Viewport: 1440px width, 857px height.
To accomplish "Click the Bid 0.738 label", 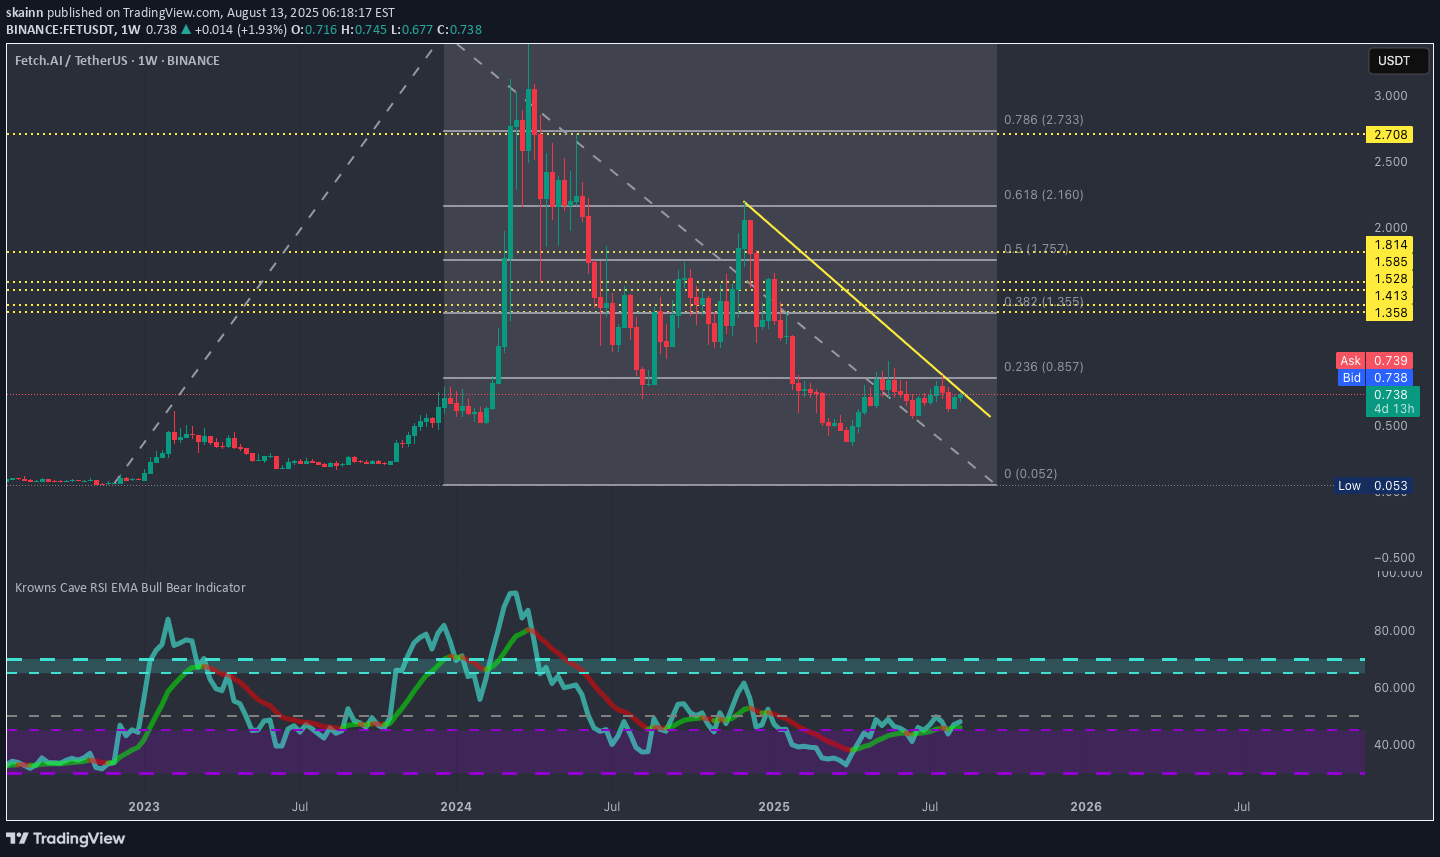I will [x=1375, y=378].
